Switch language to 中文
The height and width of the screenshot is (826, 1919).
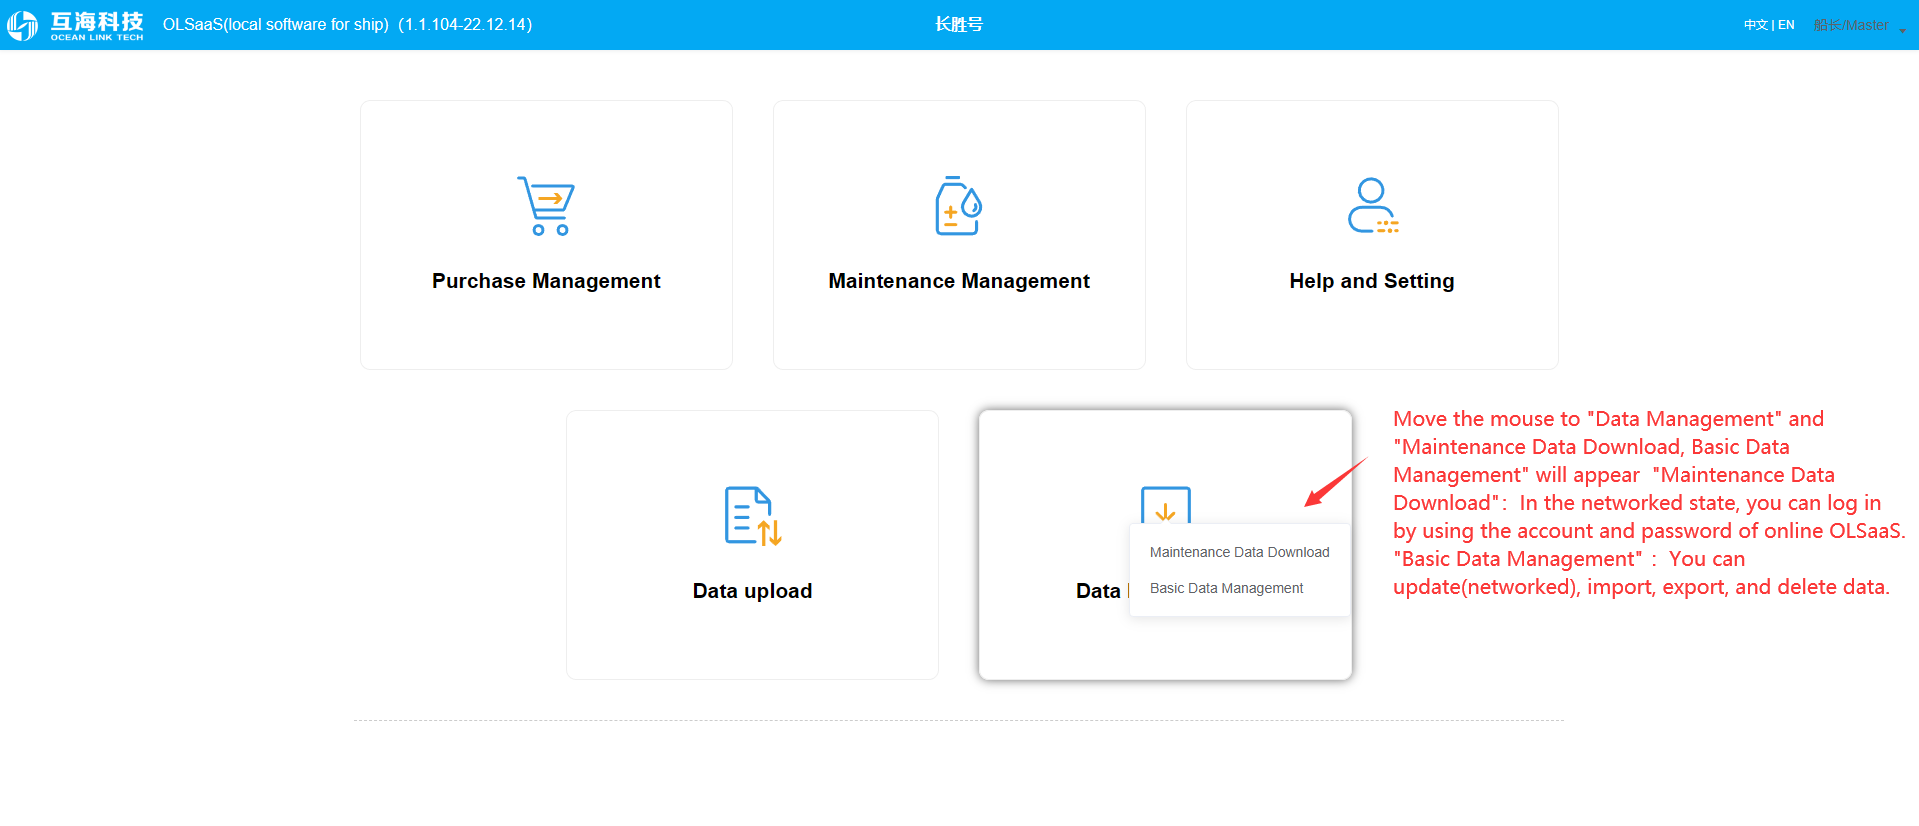pos(1755,25)
